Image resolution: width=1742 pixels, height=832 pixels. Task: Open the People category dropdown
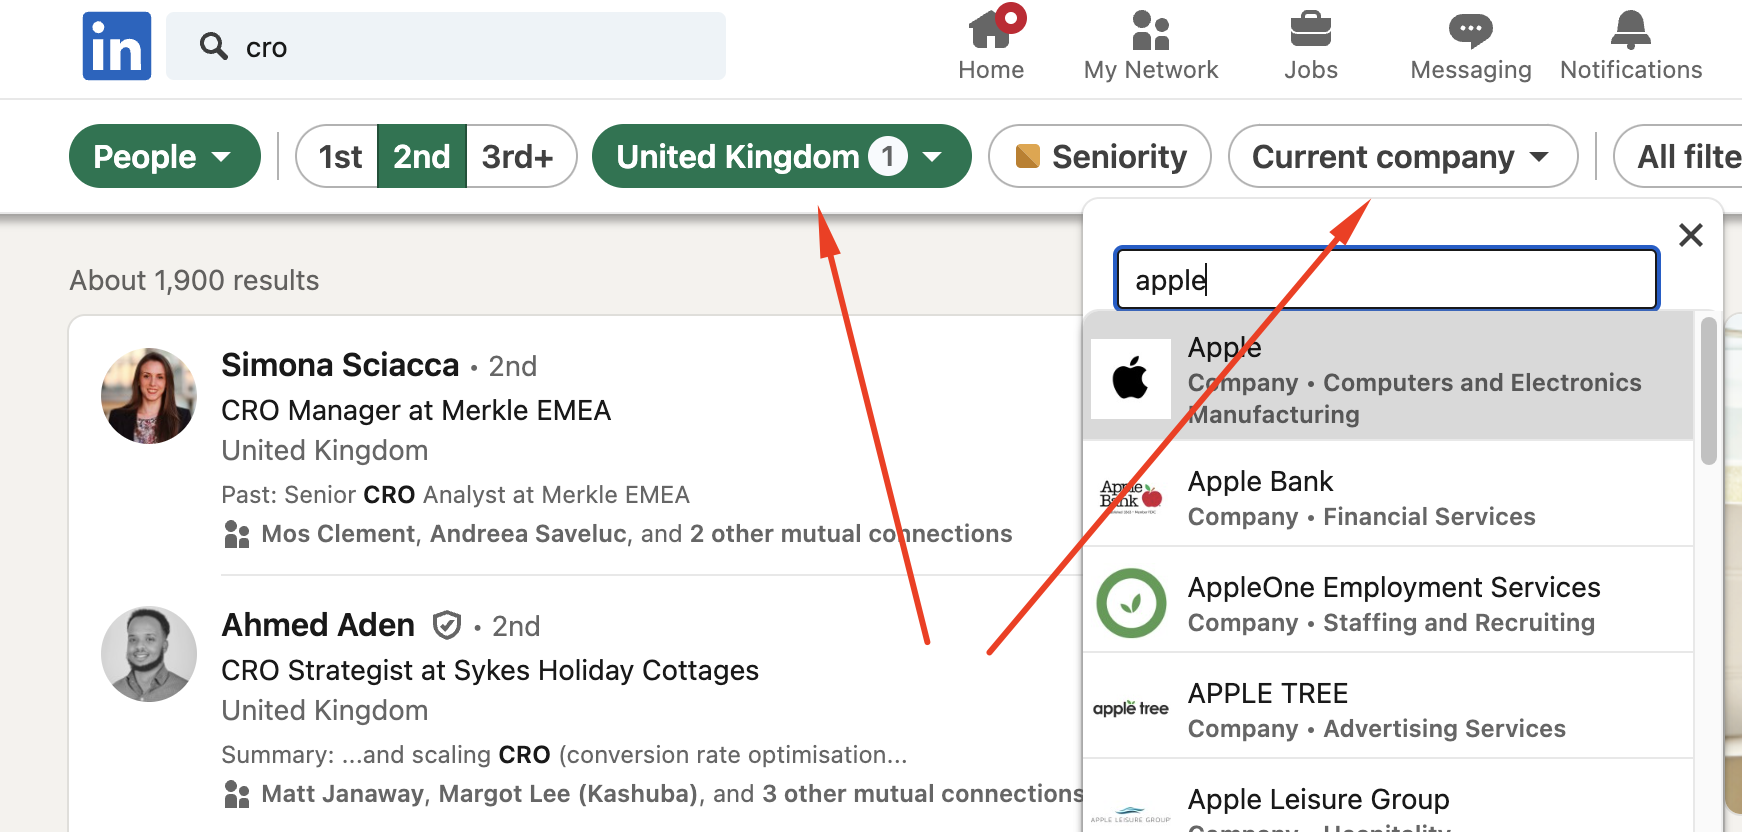click(x=164, y=156)
